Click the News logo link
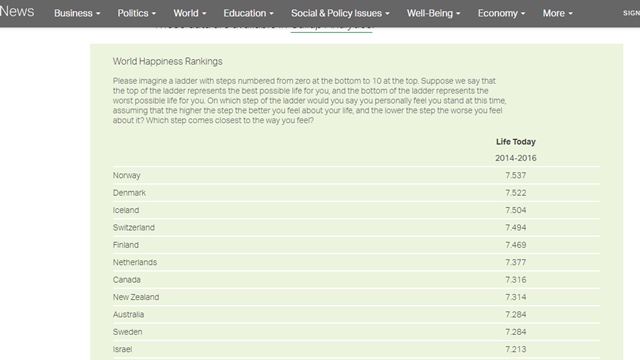640x360 pixels. coord(17,11)
